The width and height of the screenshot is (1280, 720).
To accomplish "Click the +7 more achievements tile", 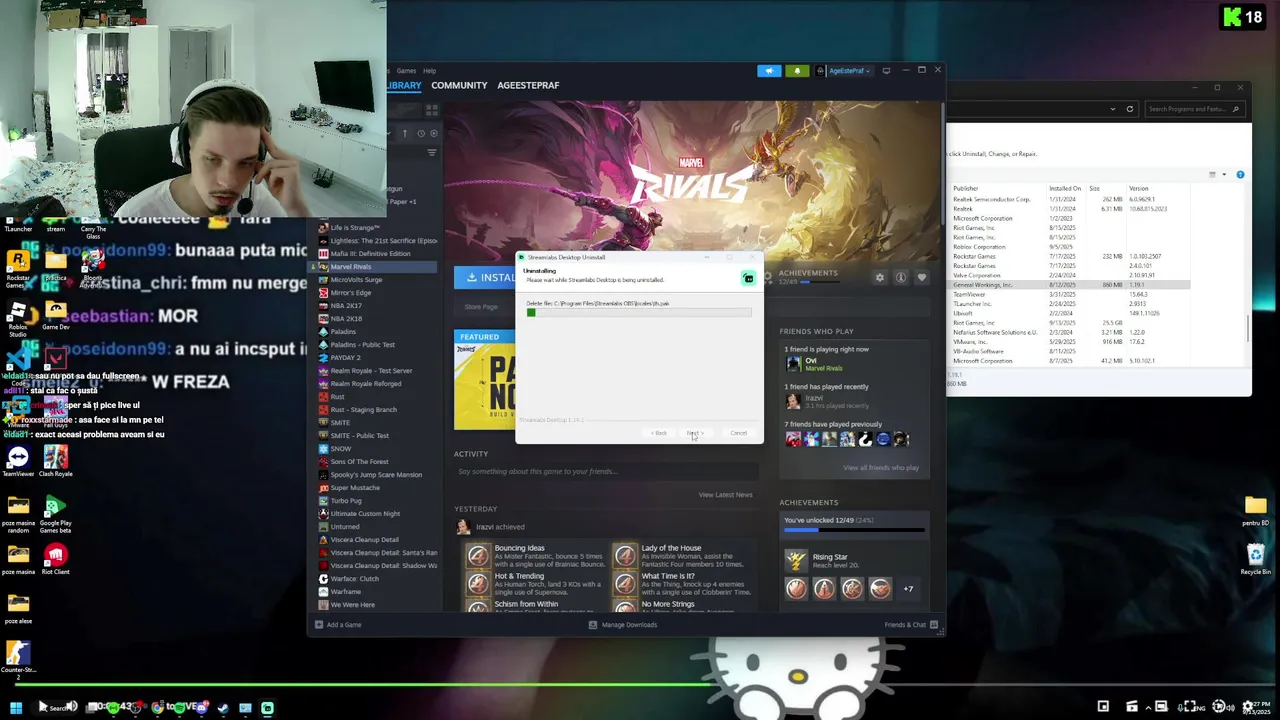I will tap(908, 589).
